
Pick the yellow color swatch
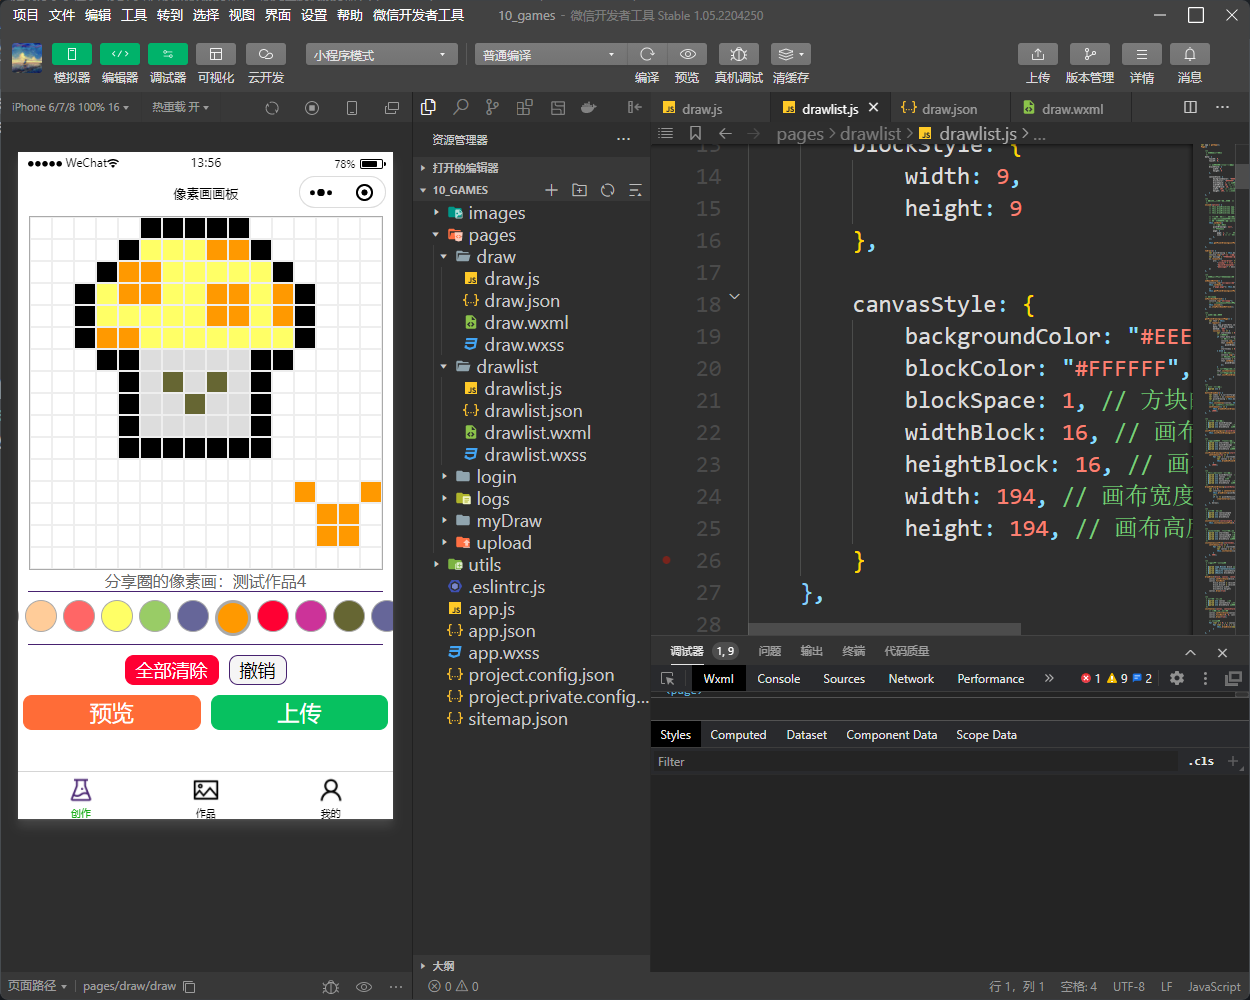coord(117,616)
